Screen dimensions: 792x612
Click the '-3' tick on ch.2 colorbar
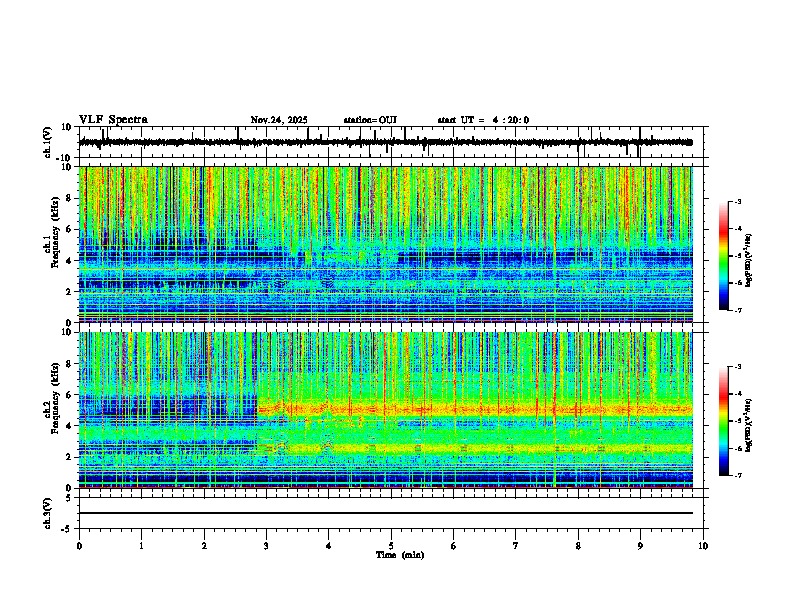tap(738, 367)
